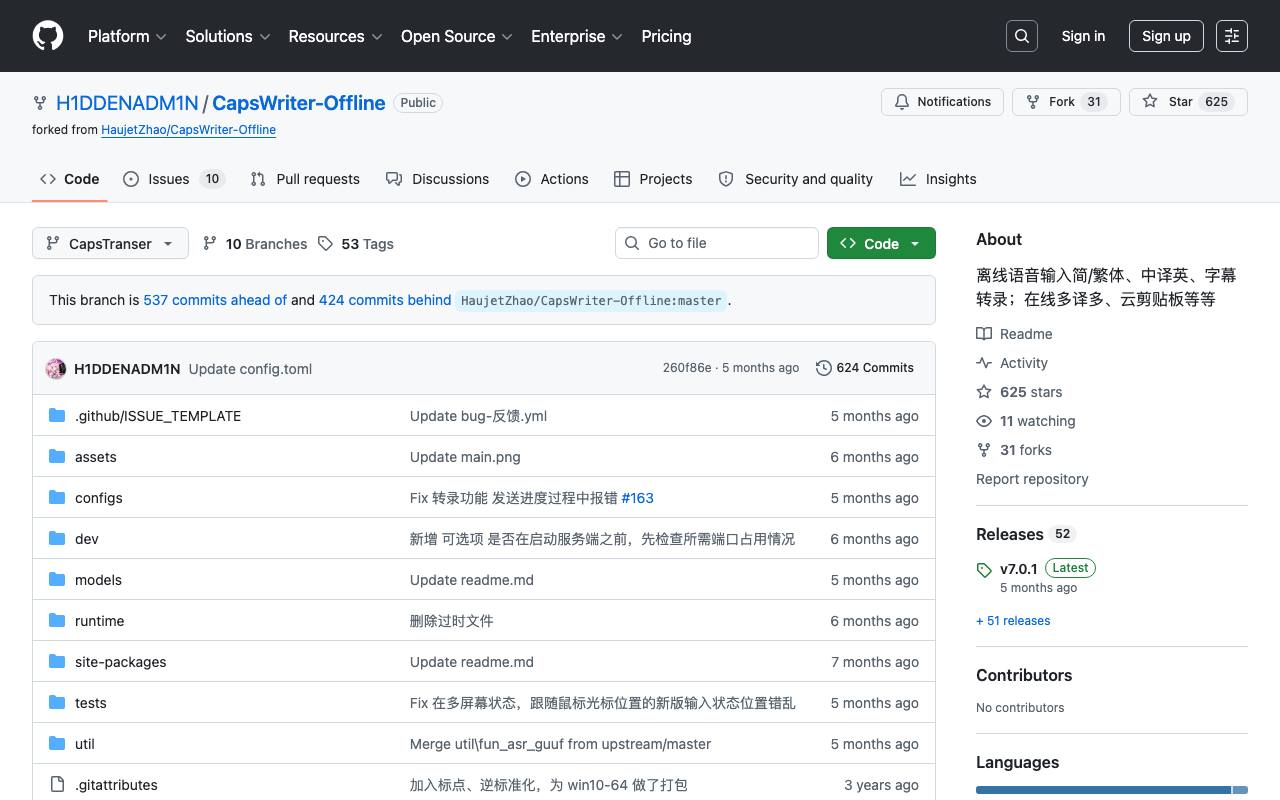Fork the repository with Fork button
The width and height of the screenshot is (1280, 800).
coord(1066,102)
